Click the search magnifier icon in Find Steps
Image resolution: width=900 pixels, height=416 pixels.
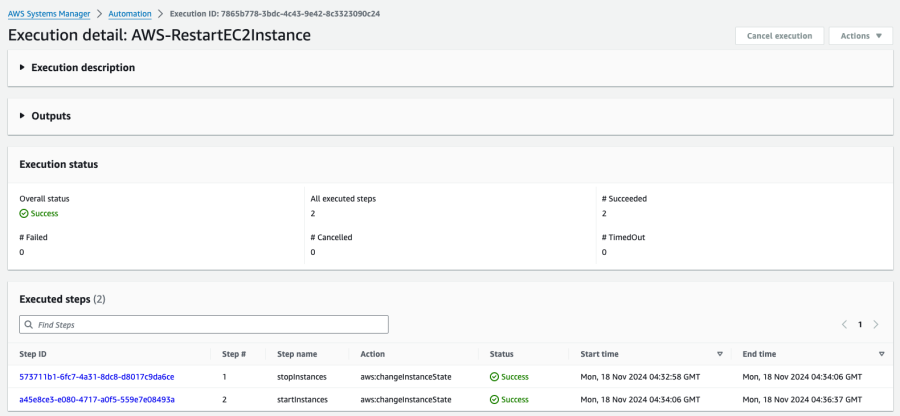pyautogui.click(x=29, y=325)
